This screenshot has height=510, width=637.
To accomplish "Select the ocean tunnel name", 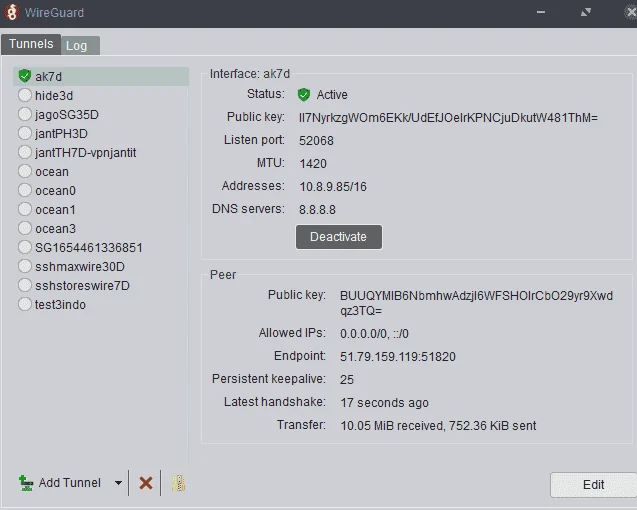I will (x=52, y=172).
